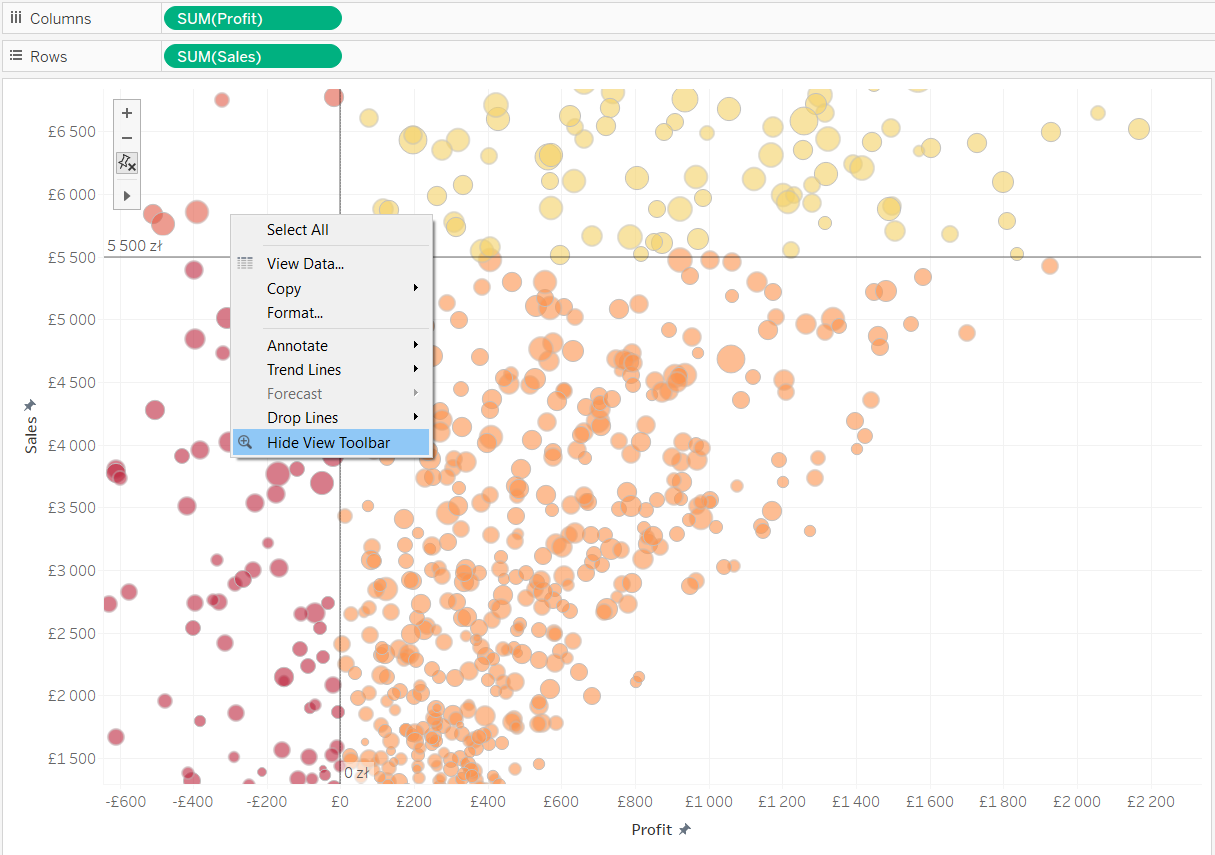Image resolution: width=1215 pixels, height=855 pixels.
Task: Click the Columns shelf icon
Action: [x=16, y=19]
